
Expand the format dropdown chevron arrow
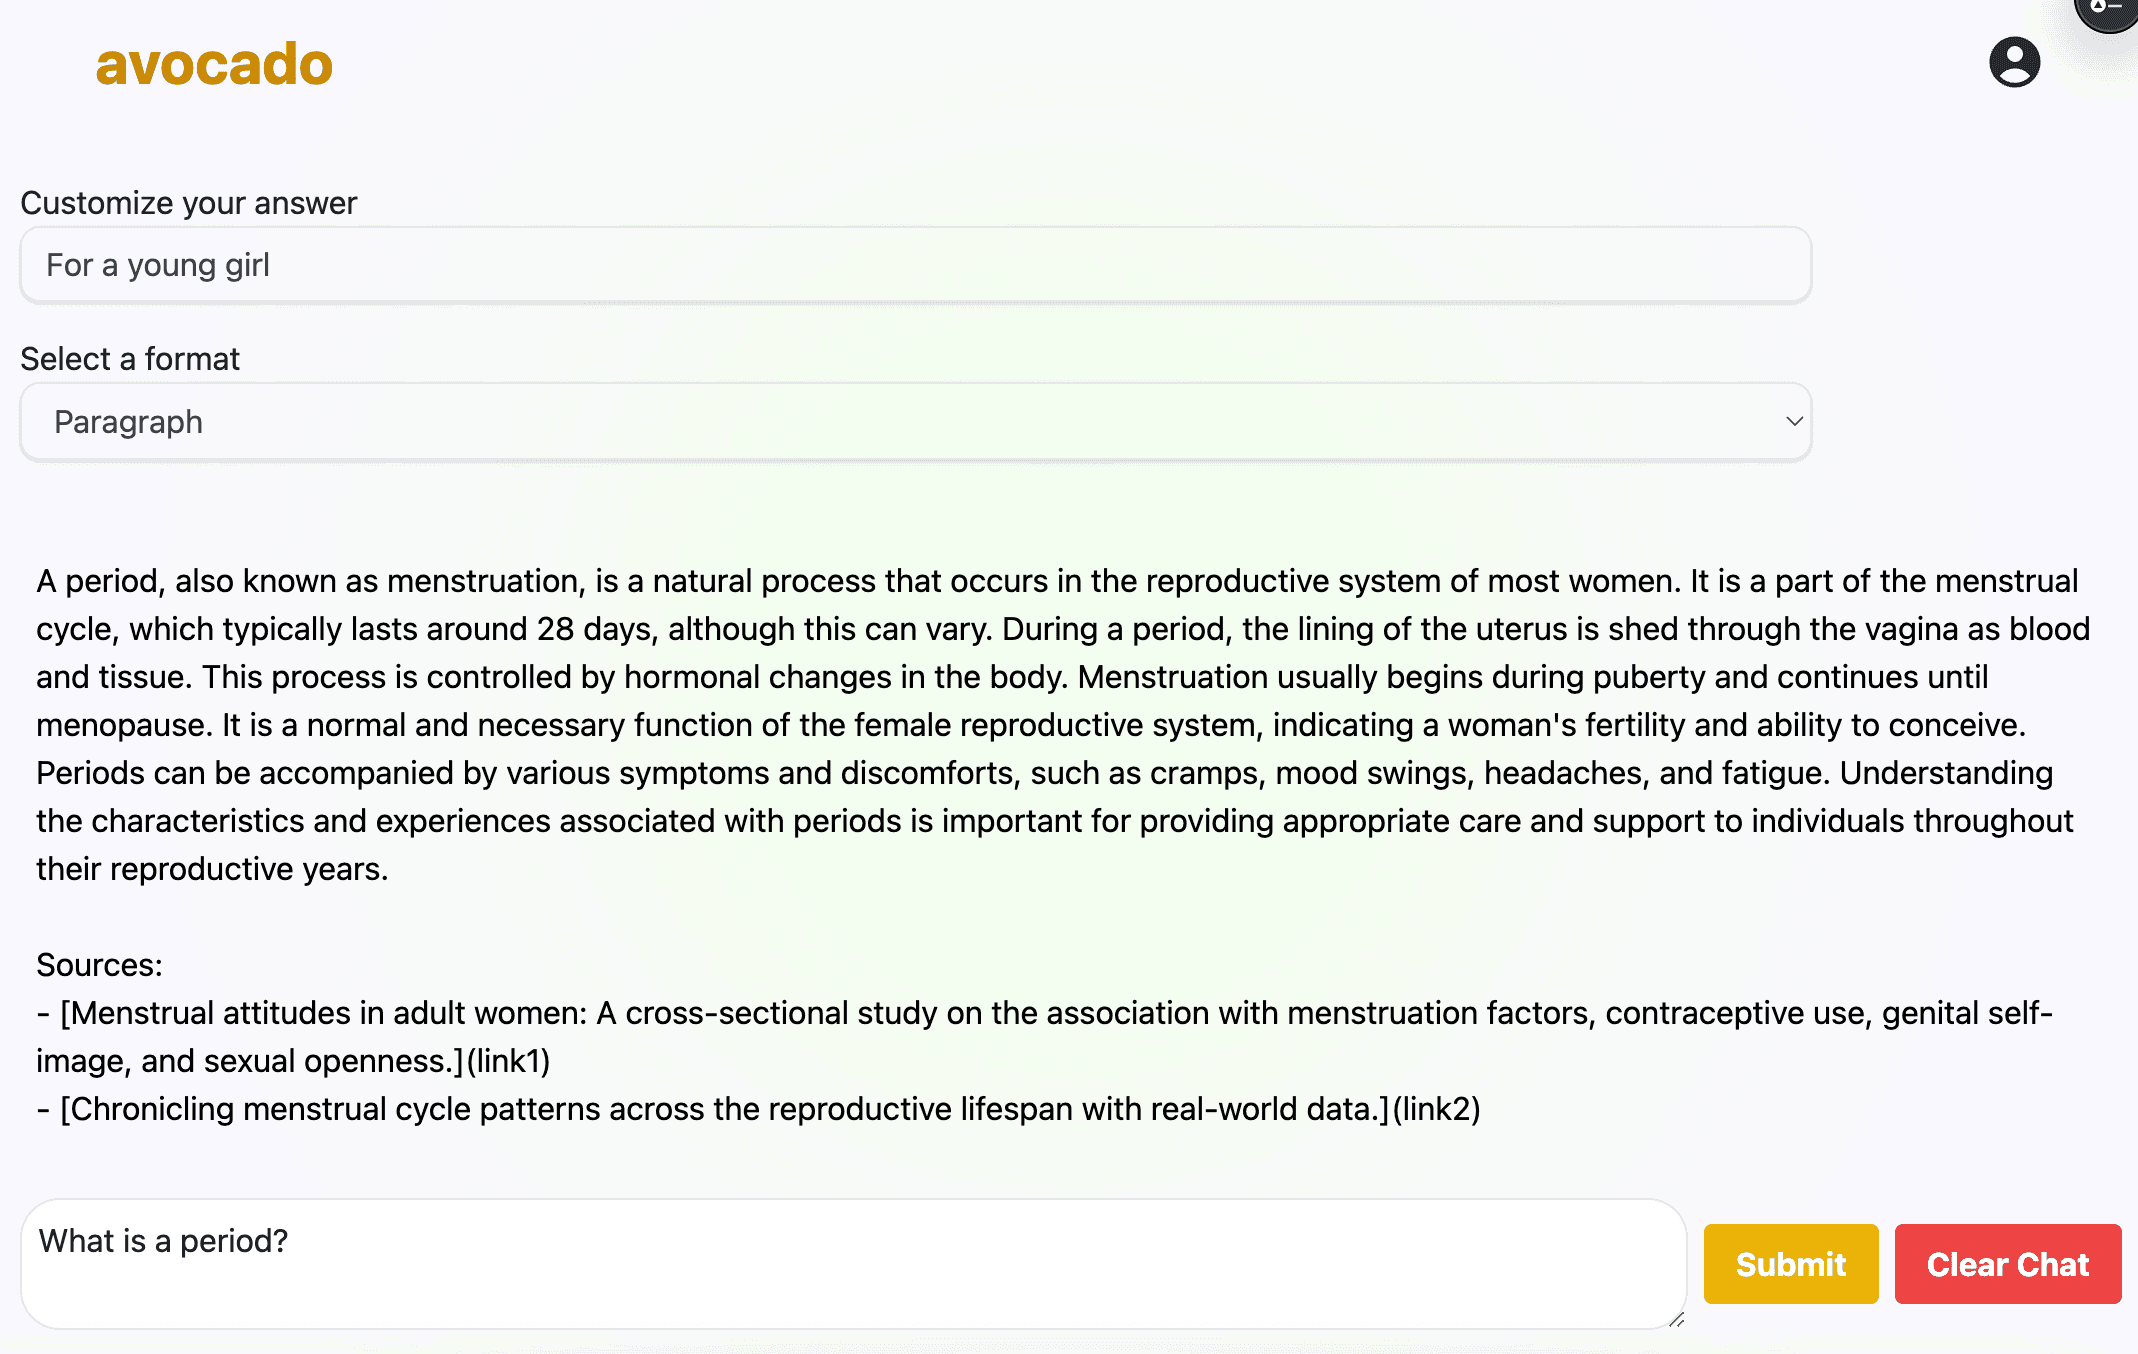tap(1794, 421)
